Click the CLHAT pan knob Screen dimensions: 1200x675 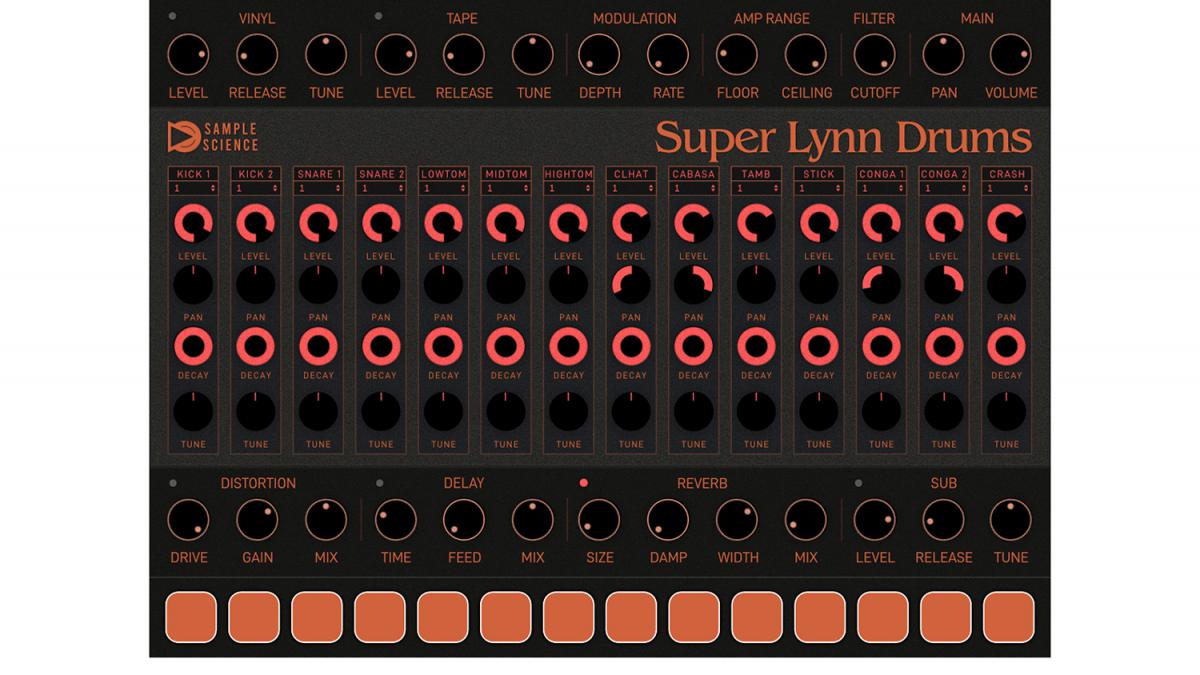631,286
